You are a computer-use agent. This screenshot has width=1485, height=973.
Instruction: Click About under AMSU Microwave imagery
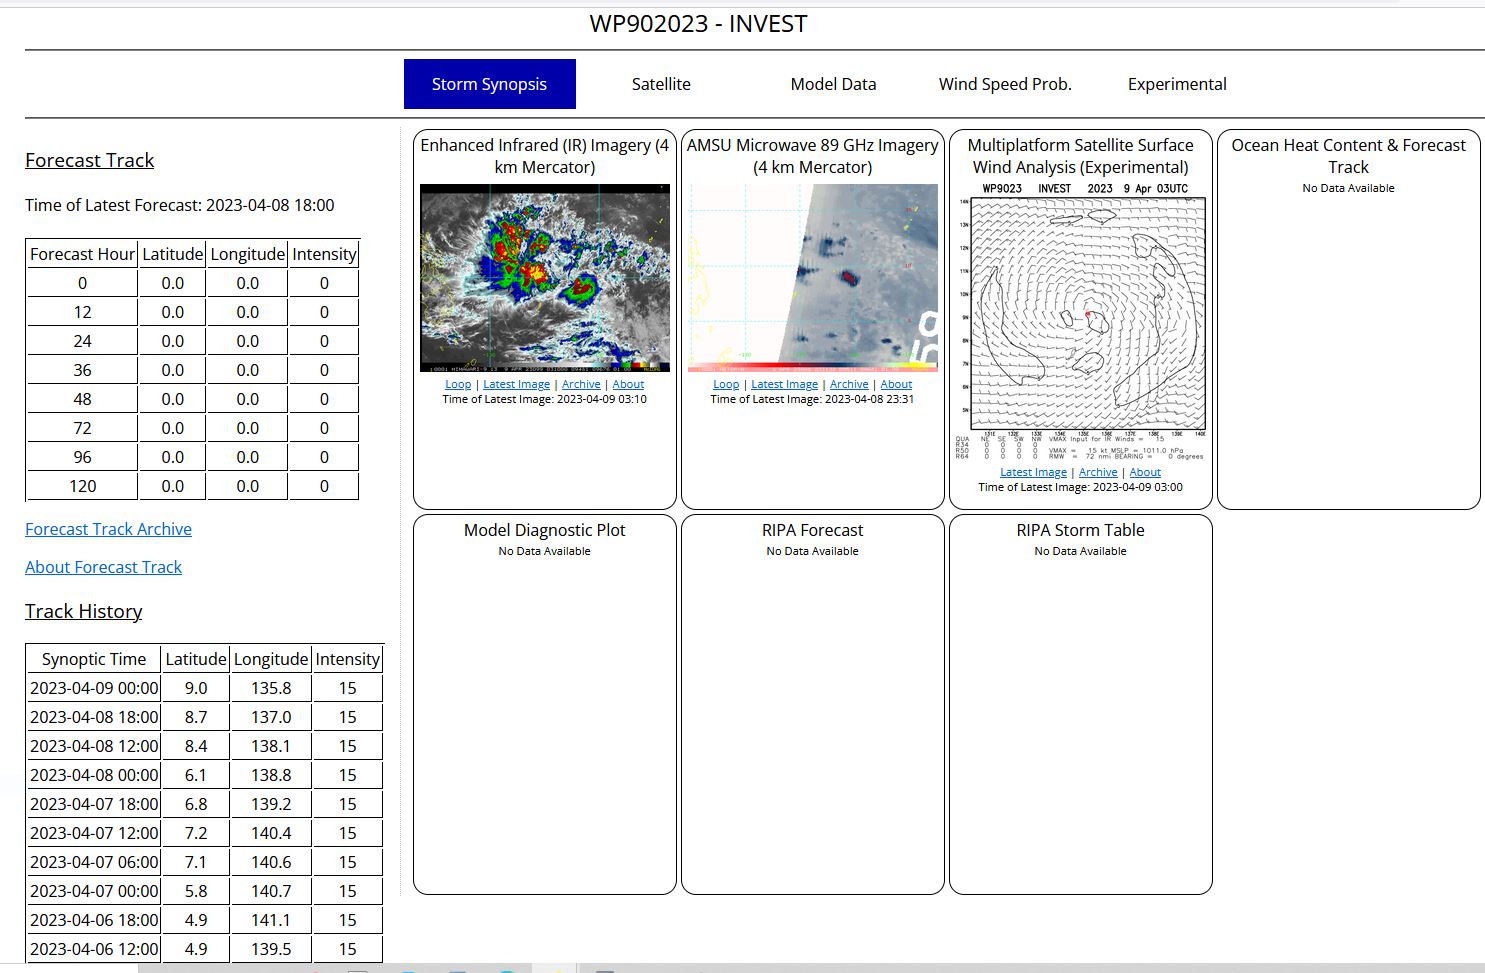(896, 384)
